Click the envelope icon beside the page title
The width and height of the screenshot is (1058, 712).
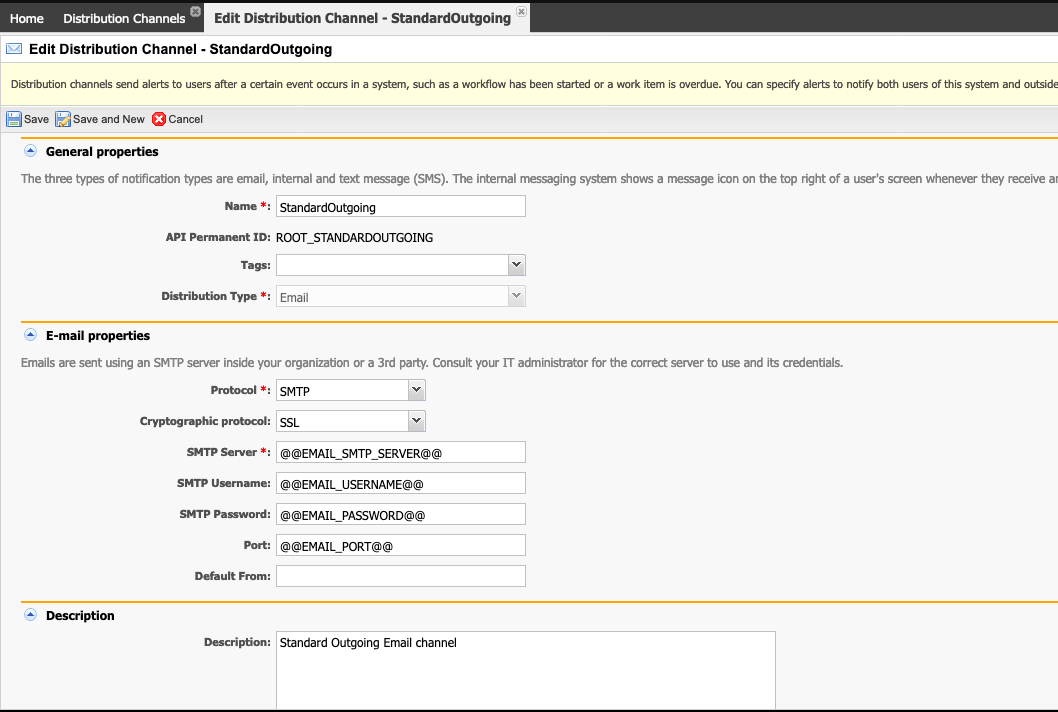13,49
